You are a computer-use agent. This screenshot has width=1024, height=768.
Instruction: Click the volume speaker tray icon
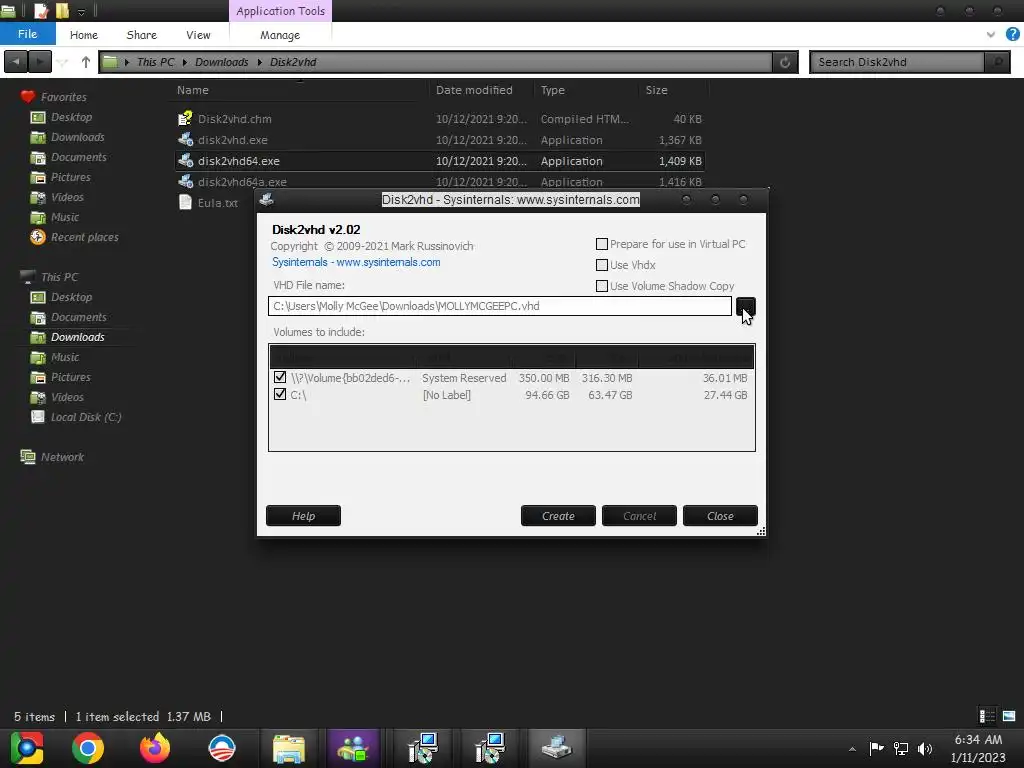pos(925,748)
